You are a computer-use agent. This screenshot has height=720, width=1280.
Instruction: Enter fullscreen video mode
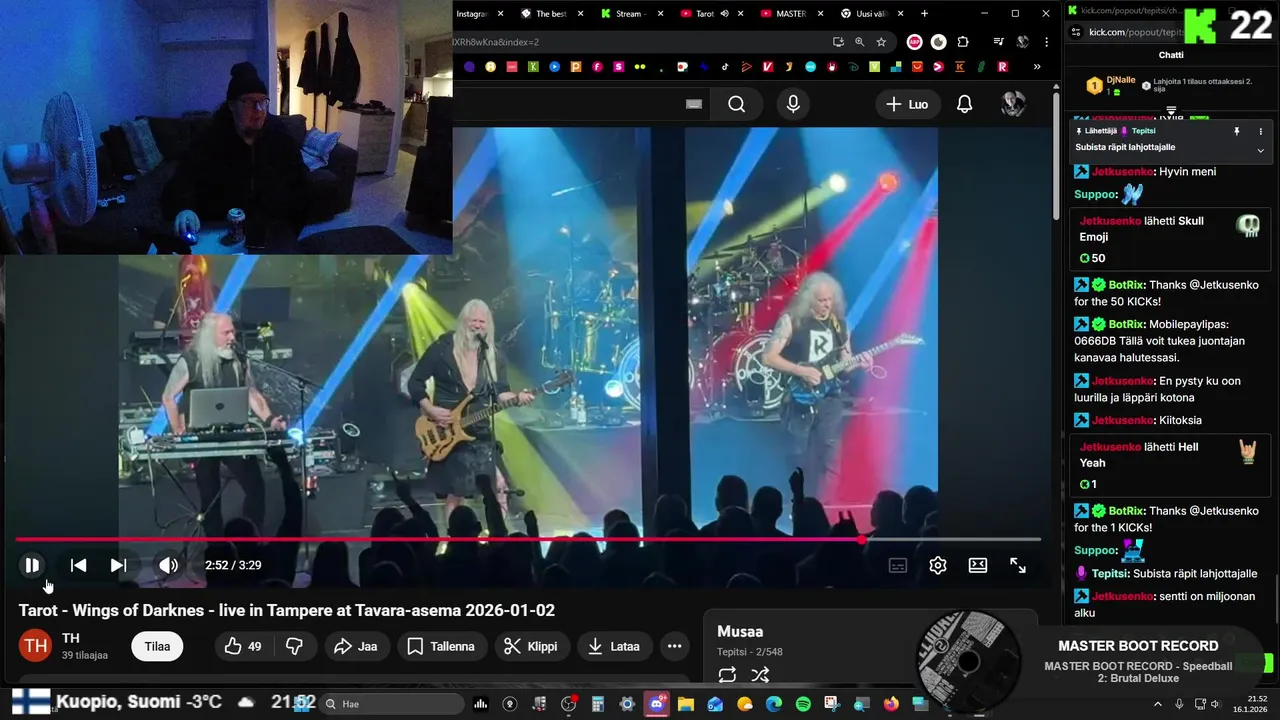(x=1018, y=565)
